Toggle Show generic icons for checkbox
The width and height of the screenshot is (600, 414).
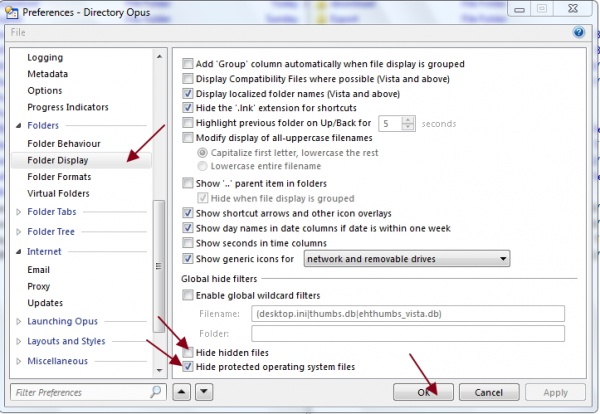(188, 259)
